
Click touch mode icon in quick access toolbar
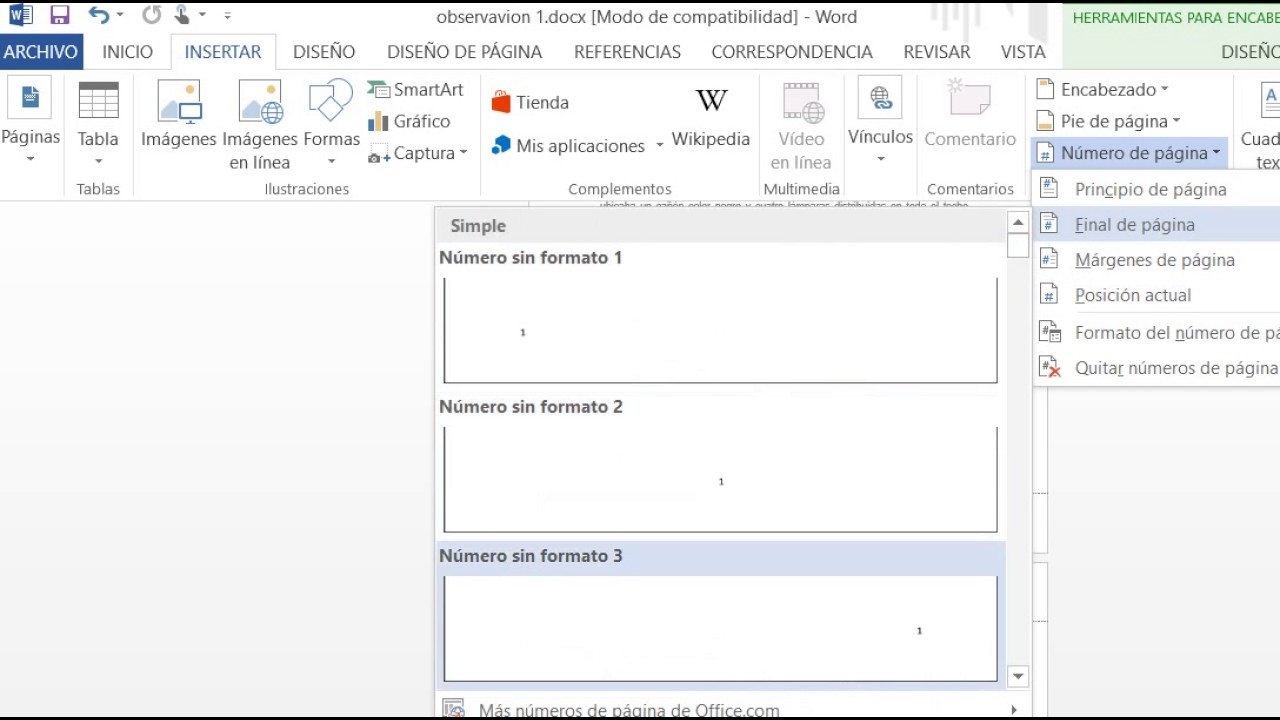182,15
